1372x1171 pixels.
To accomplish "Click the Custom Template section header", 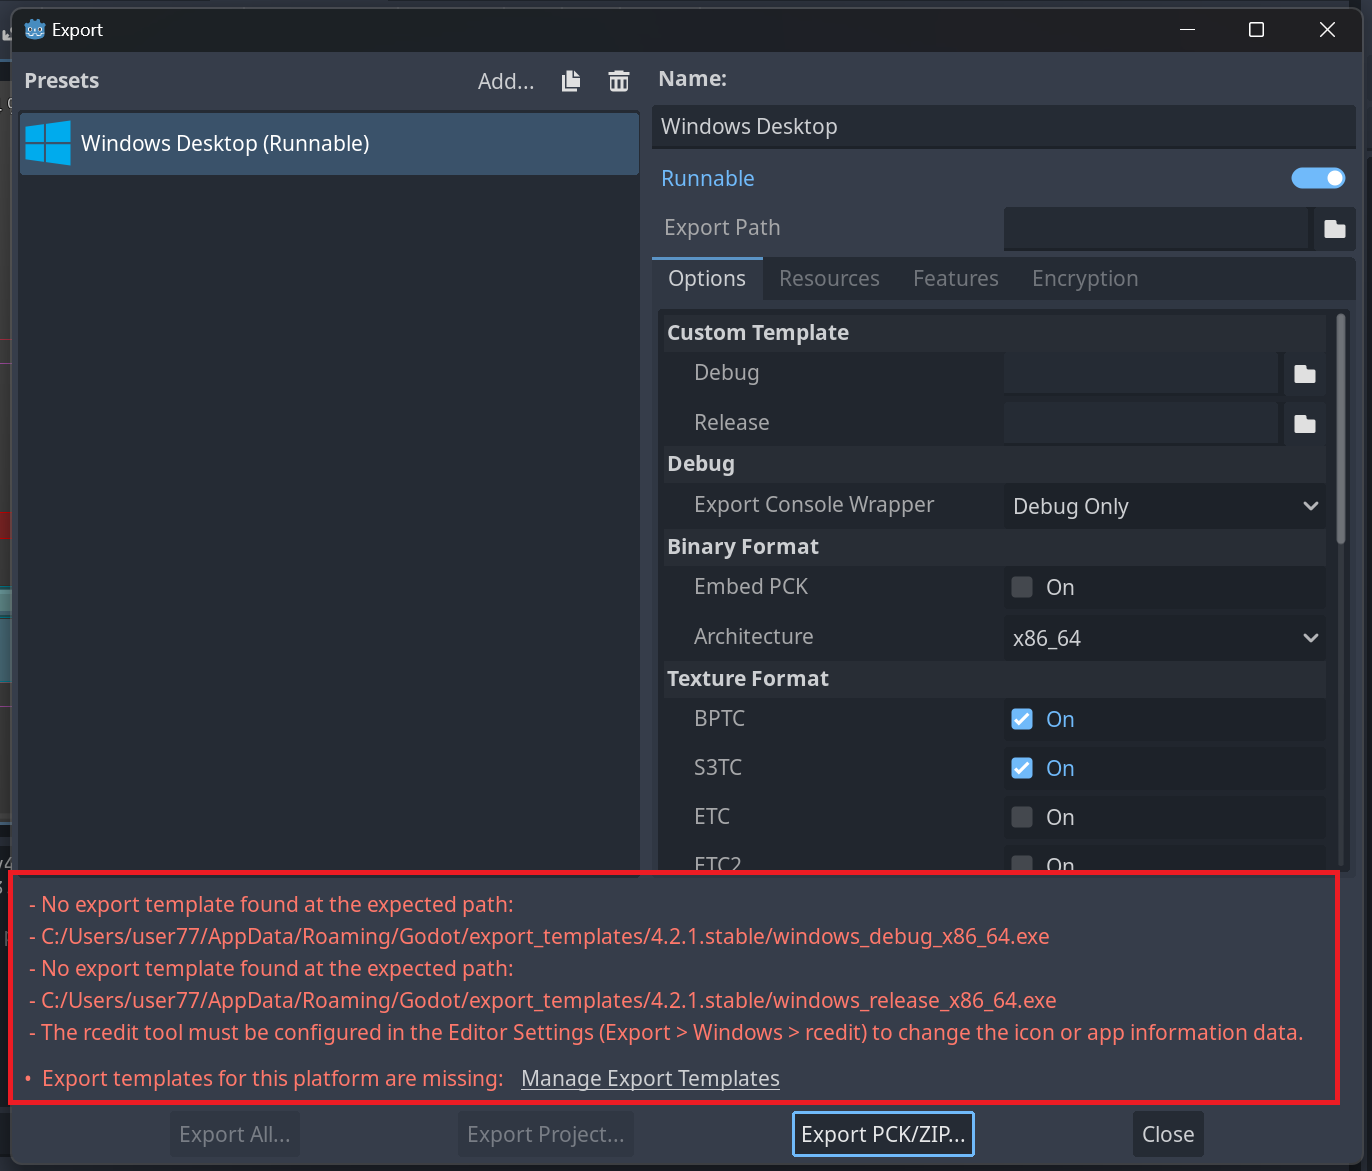I will click(x=758, y=333).
